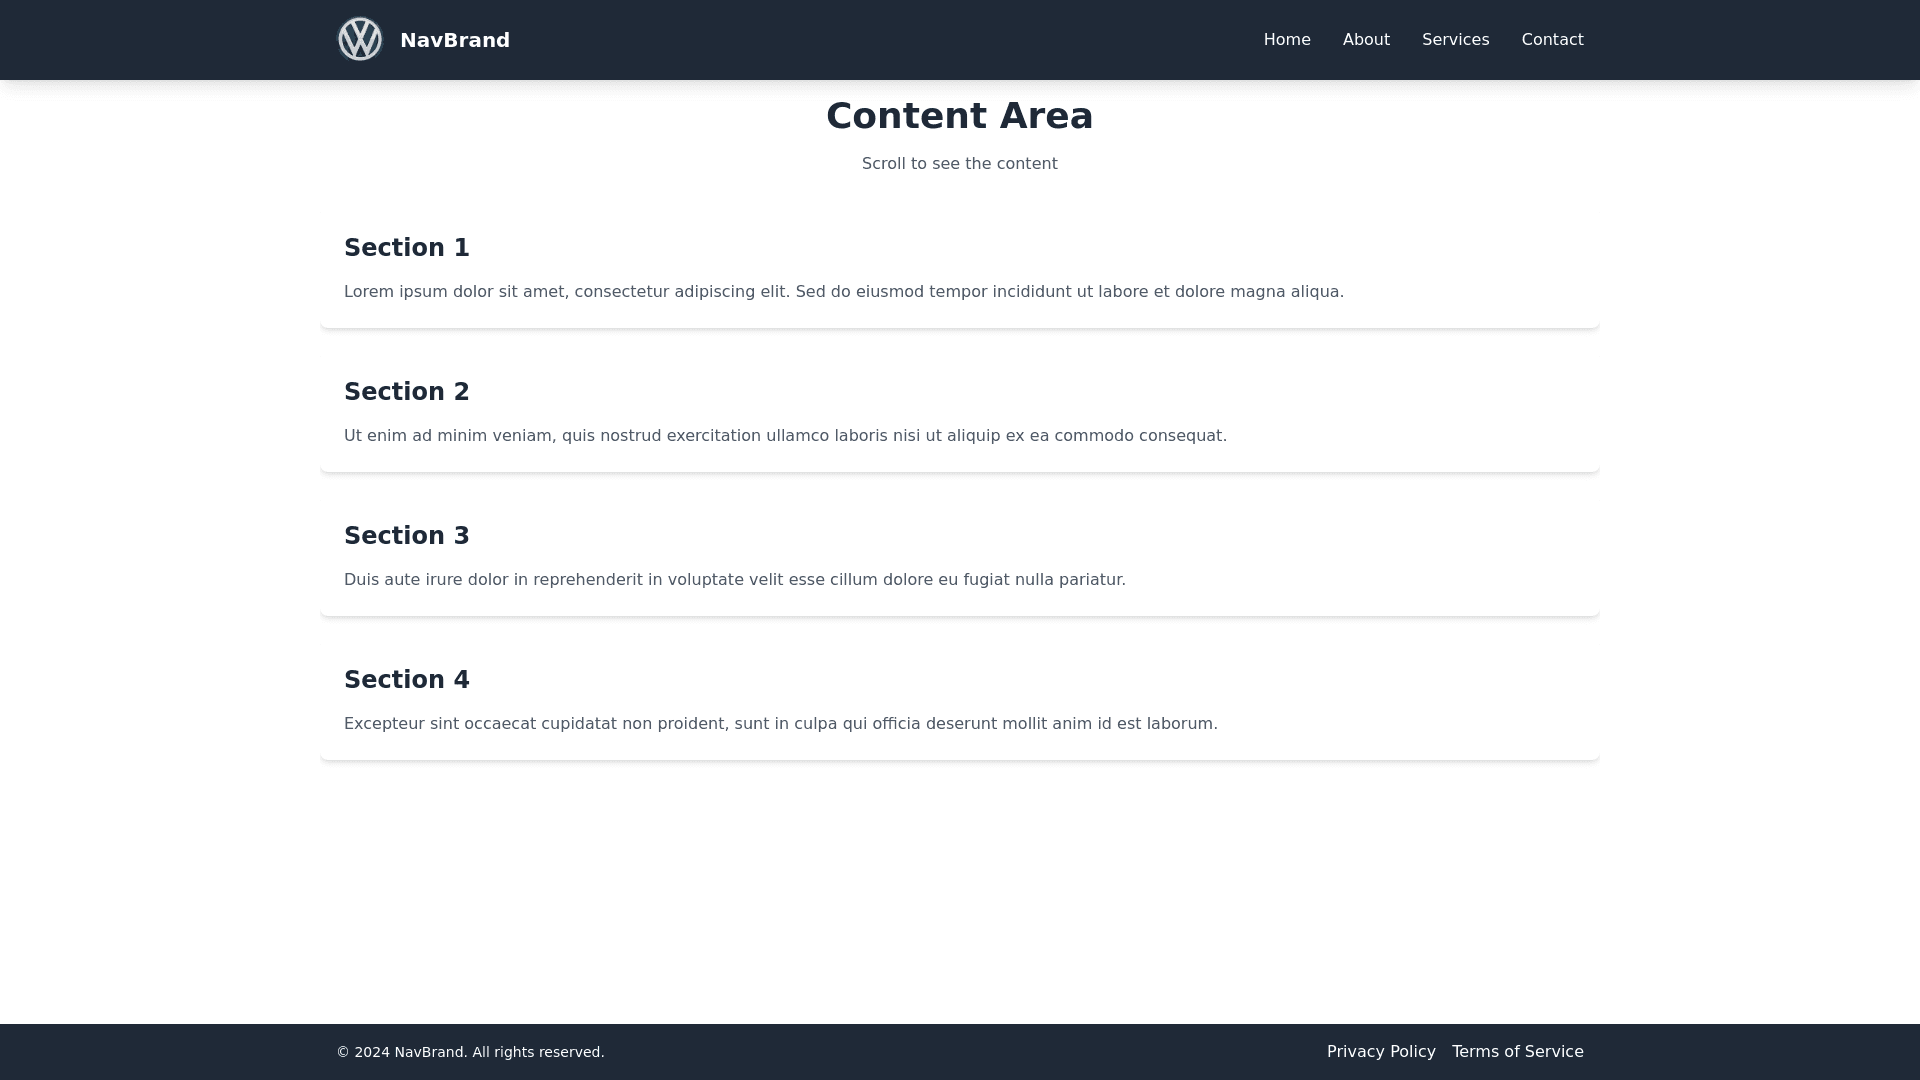This screenshot has width=1920, height=1080.
Task: Click the Section 3 heading
Action: click(x=407, y=536)
